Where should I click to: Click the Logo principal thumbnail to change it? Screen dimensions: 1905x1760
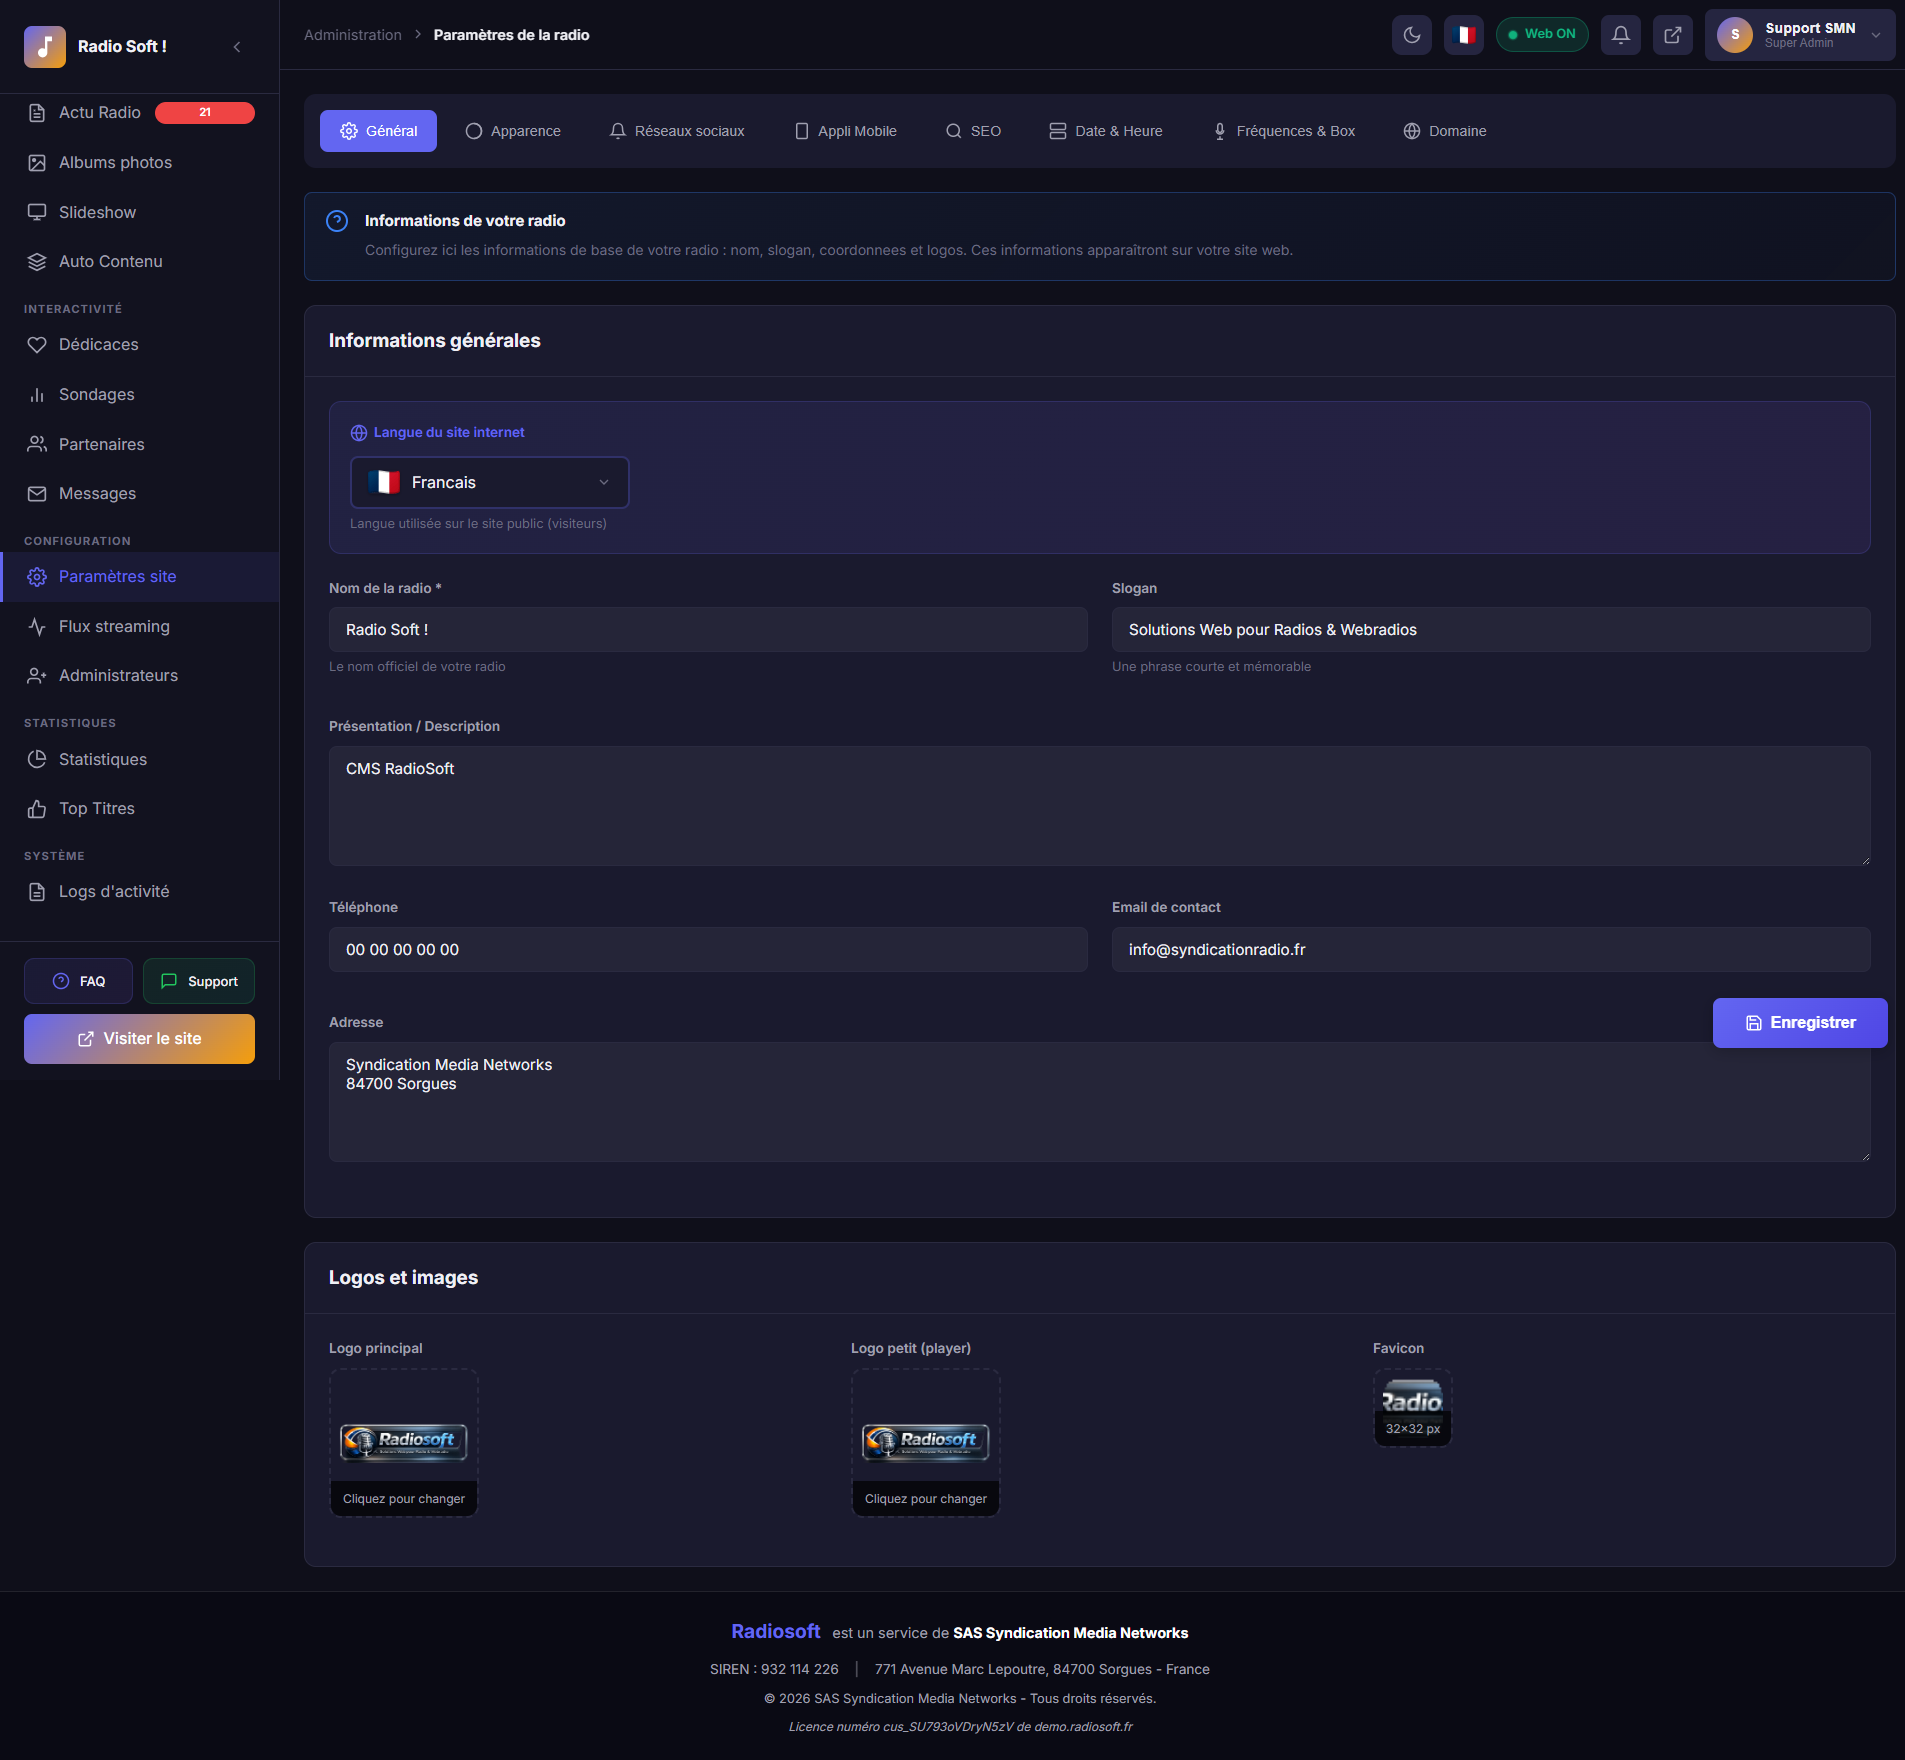pos(403,1441)
